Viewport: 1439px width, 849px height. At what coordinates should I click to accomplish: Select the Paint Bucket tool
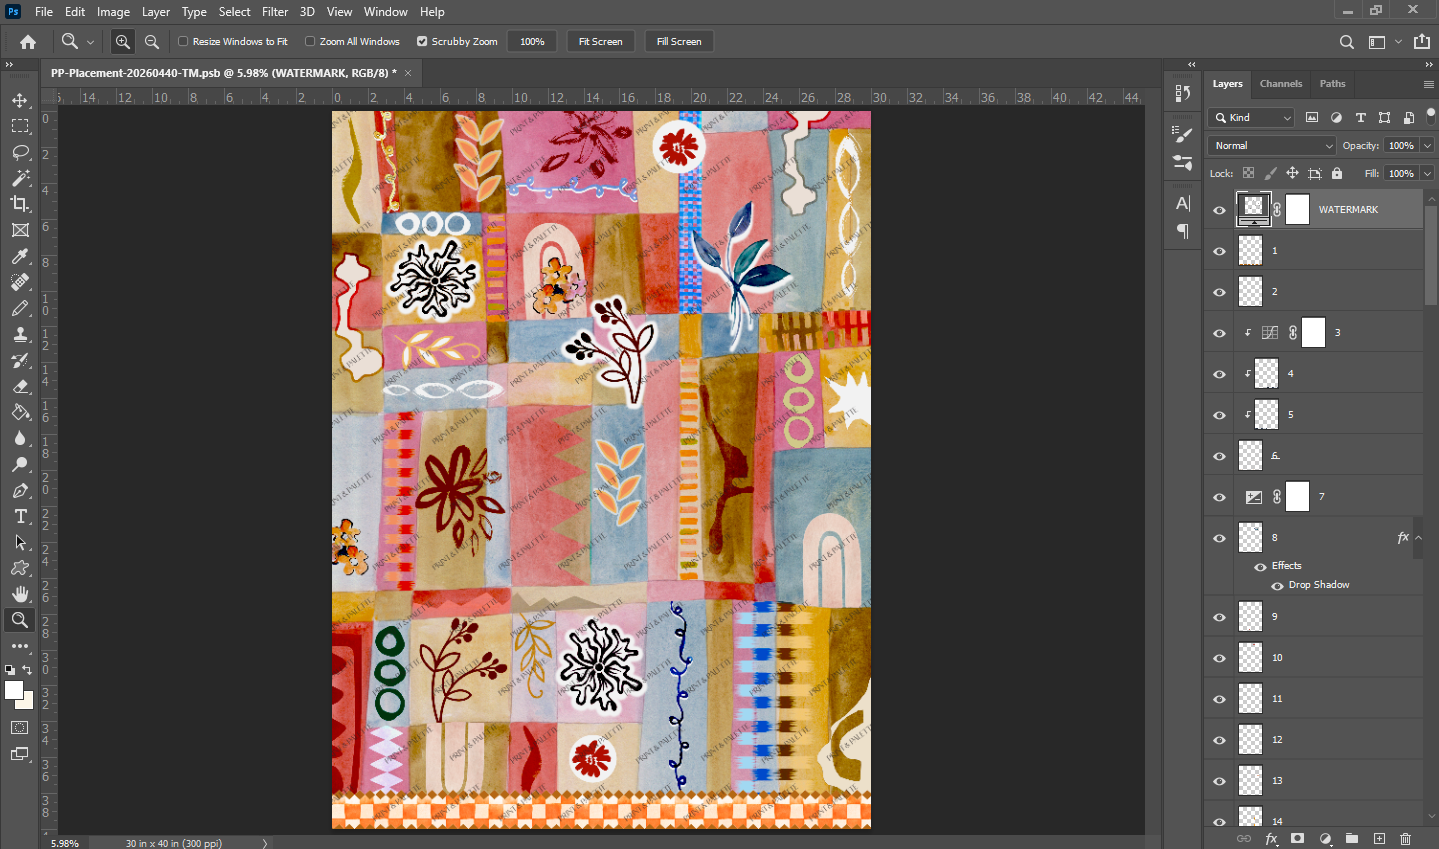[x=20, y=412]
